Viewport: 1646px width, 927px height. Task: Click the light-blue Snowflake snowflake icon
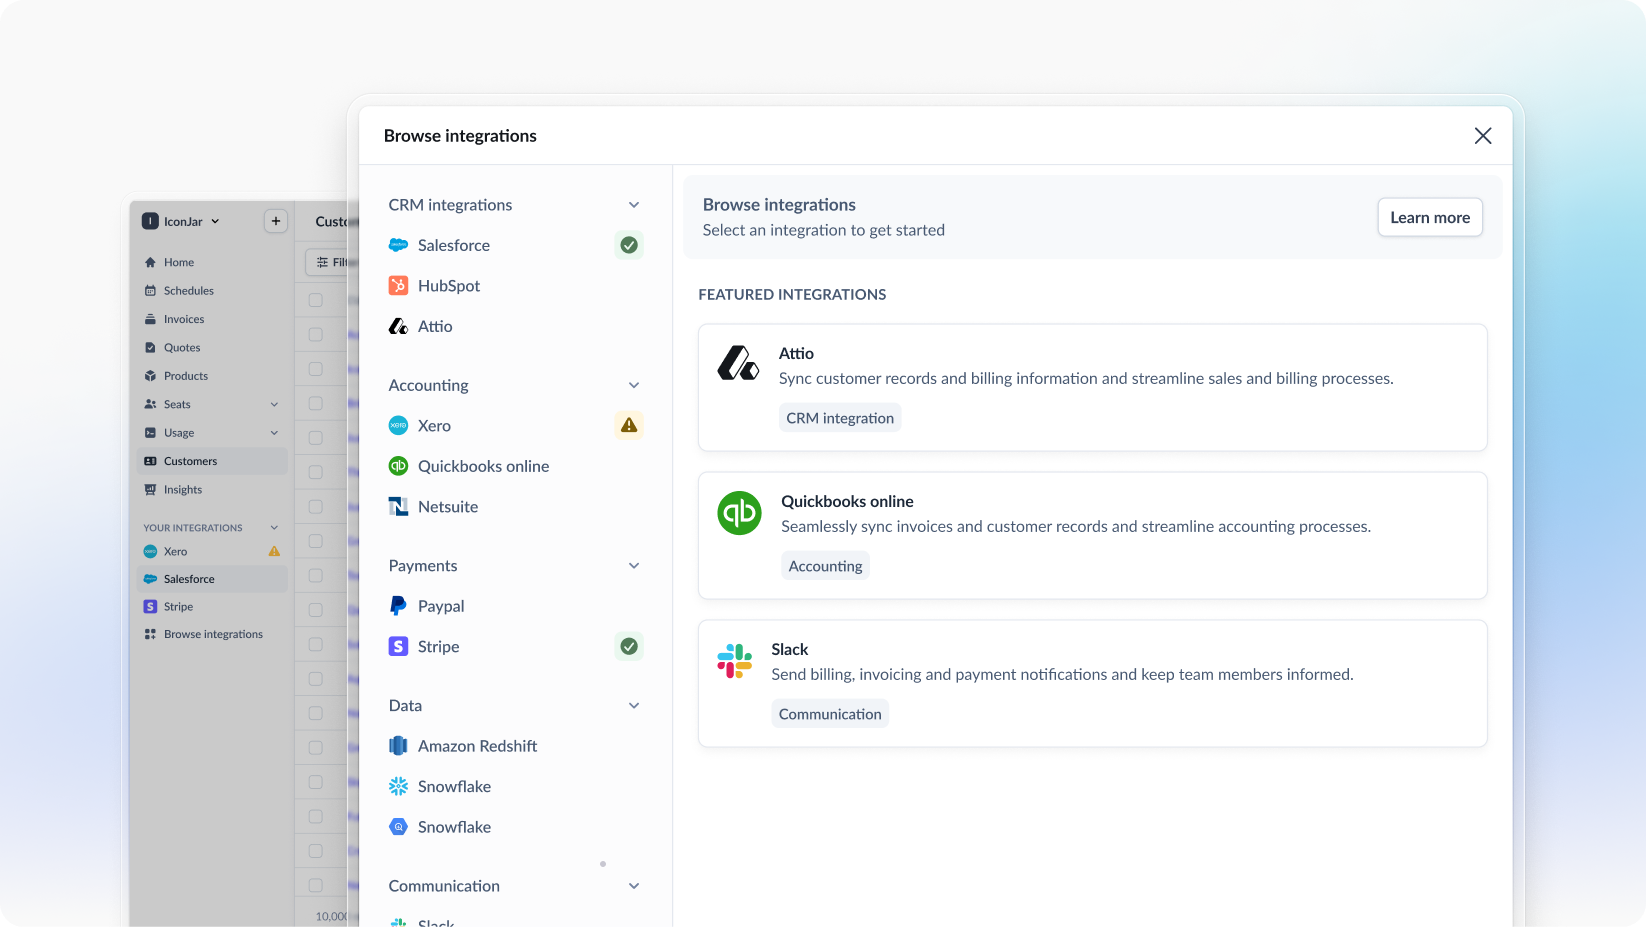(x=398, y=786)
